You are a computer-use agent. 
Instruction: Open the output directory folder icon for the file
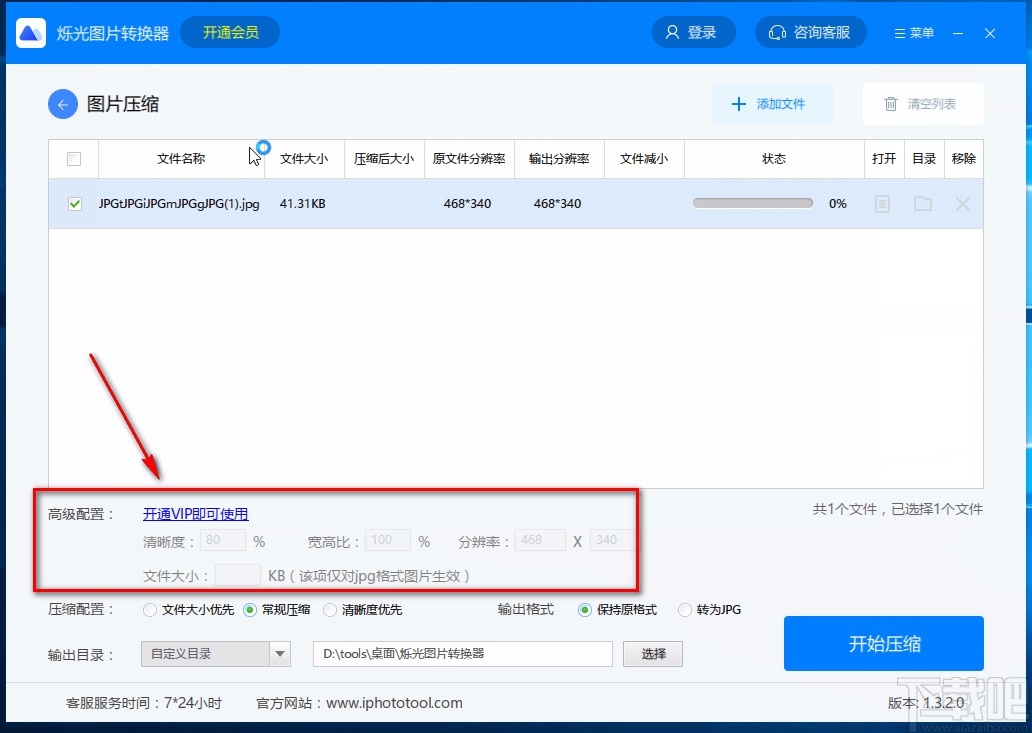pos(923,203)
